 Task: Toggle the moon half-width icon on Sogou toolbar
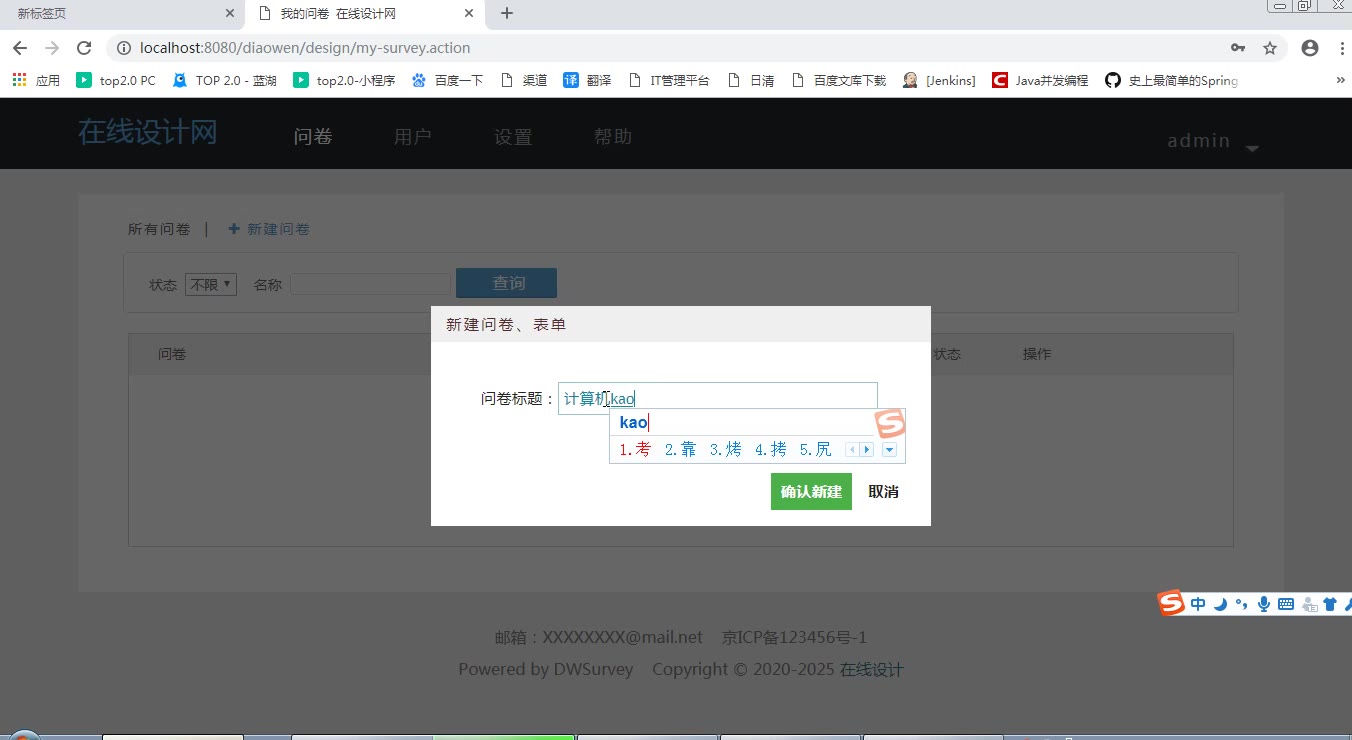[x=1220, y=604]
